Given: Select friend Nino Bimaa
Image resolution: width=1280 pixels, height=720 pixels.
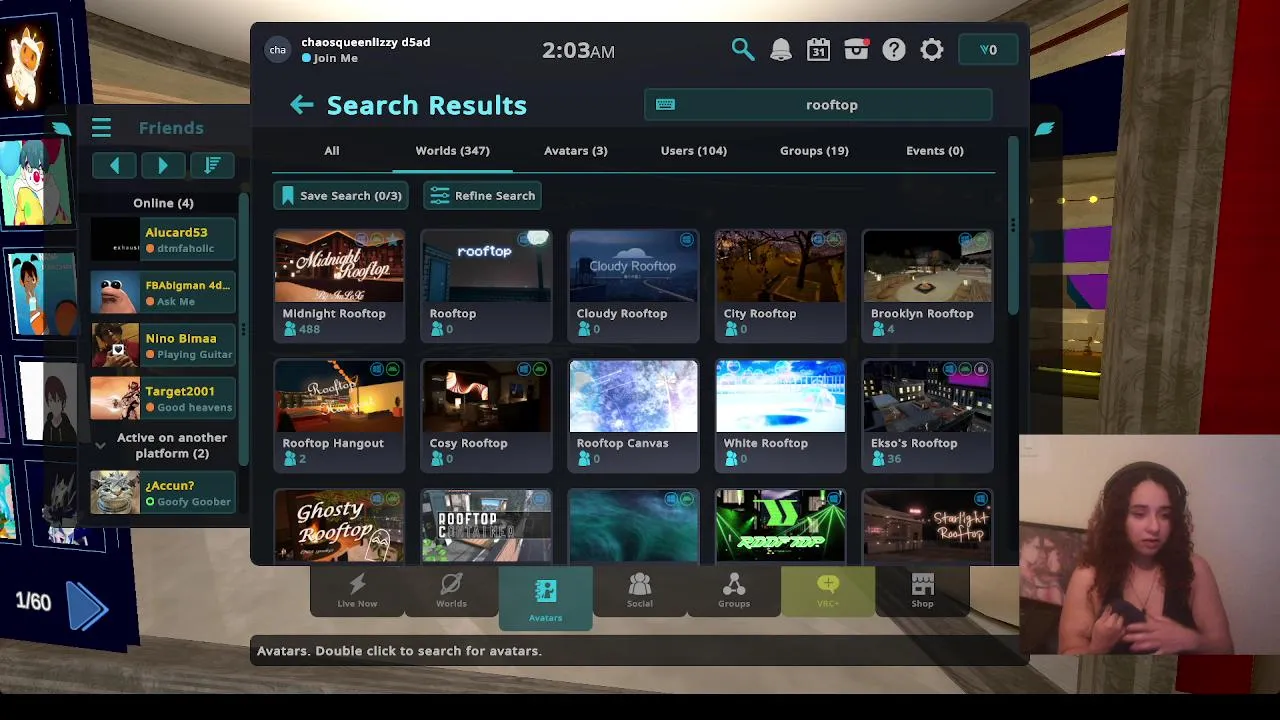Looking at the screenshot, I should click(x=163, y=346).
